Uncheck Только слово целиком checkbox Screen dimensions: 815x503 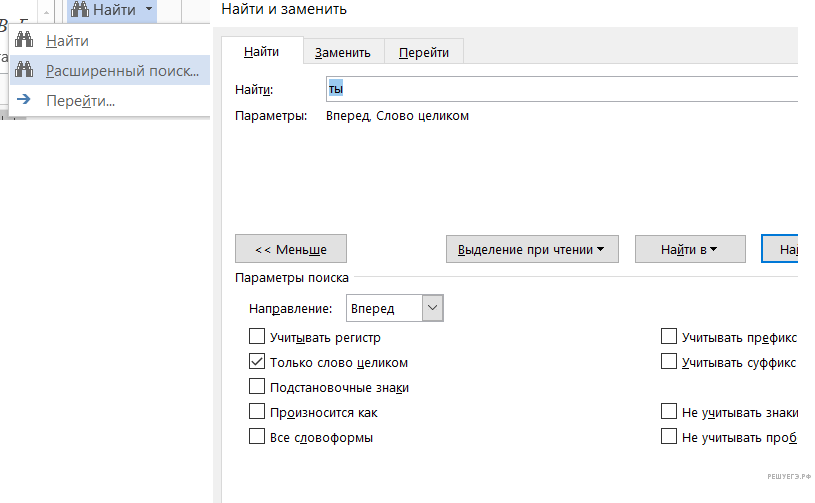pos(257,362)
